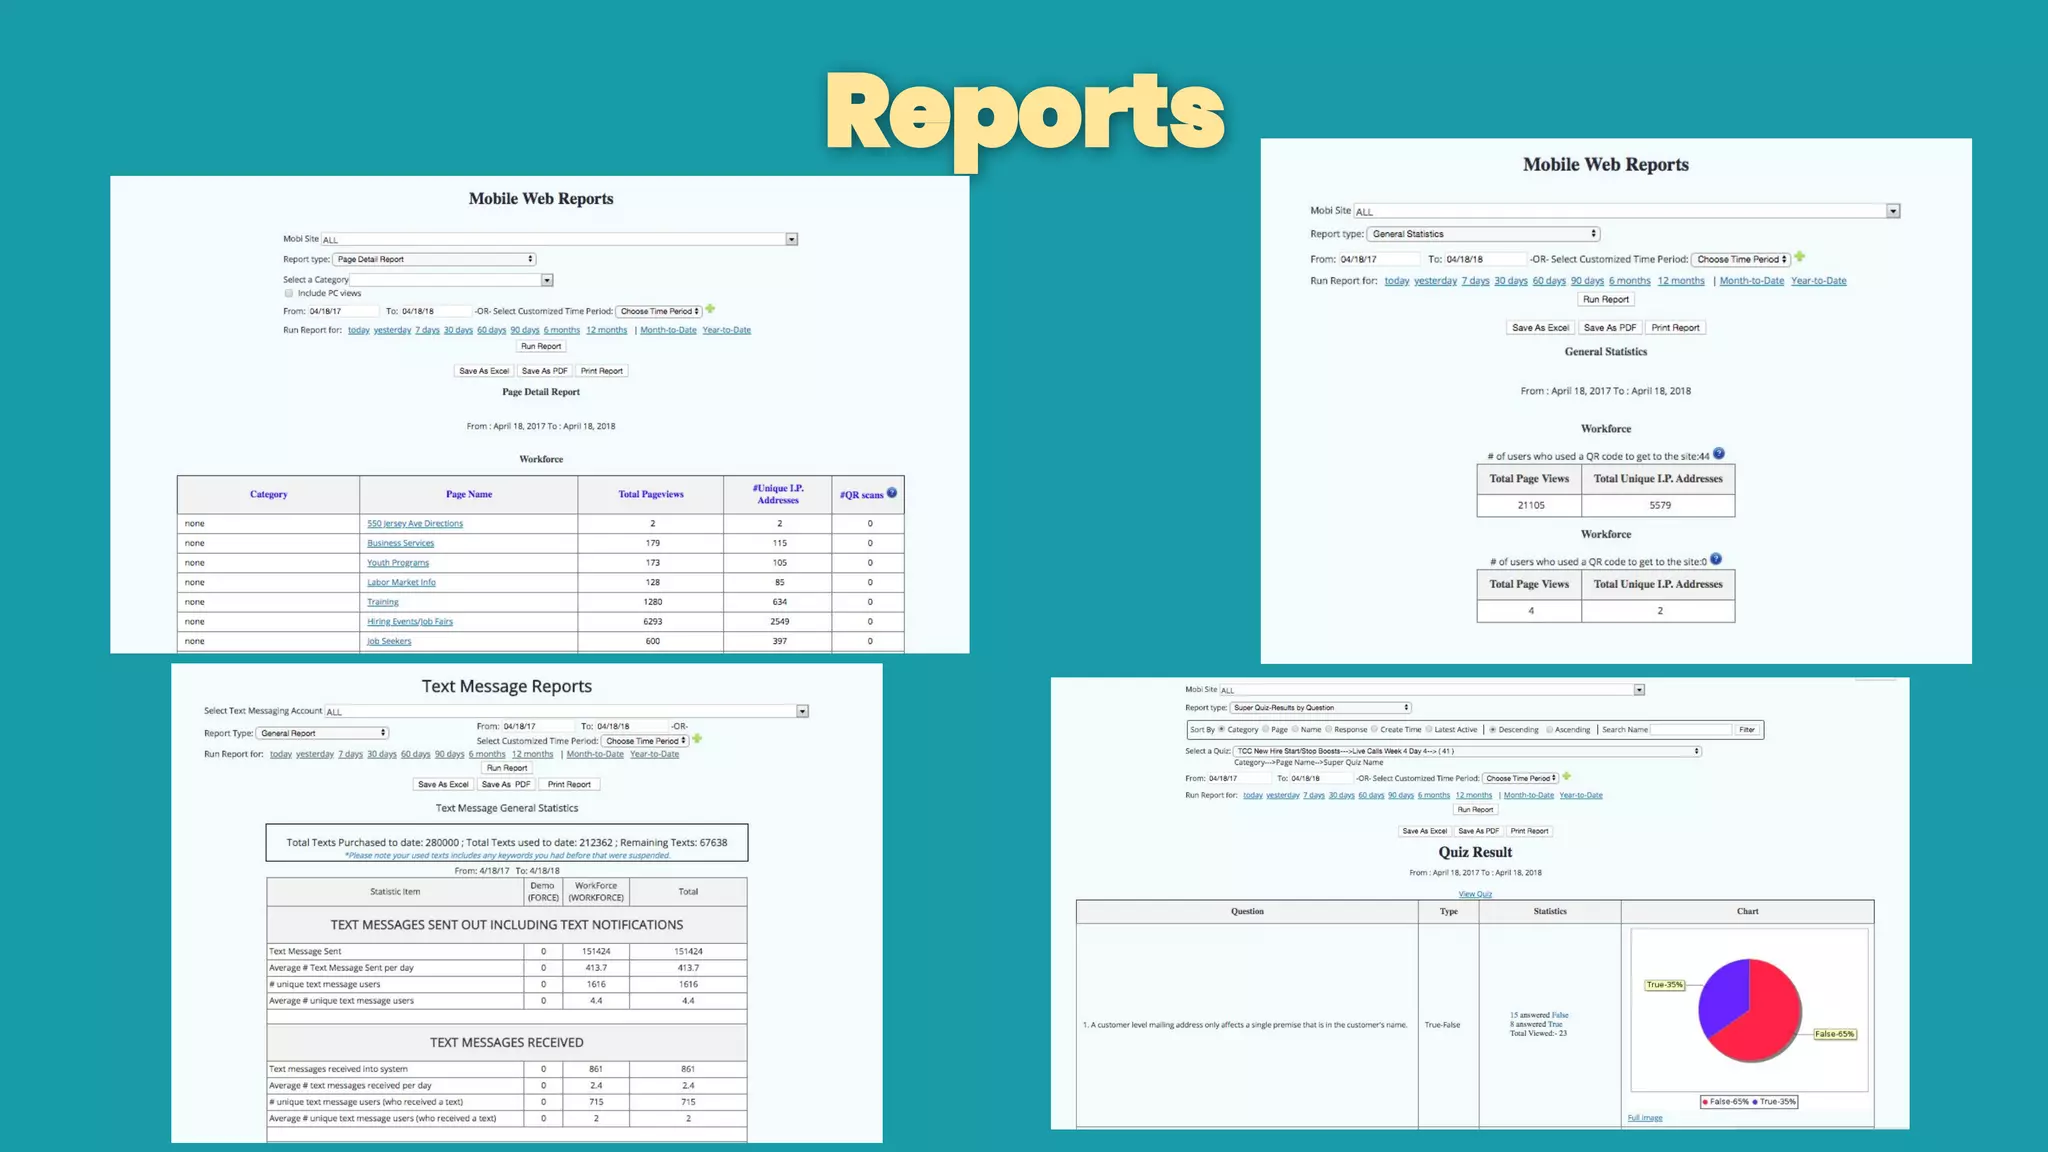The height and width of the screenshot is (1152, 2048).
Task: Open Report Type dropdown showing General Report
Action: pyautogui.click(x=322, y=733)
